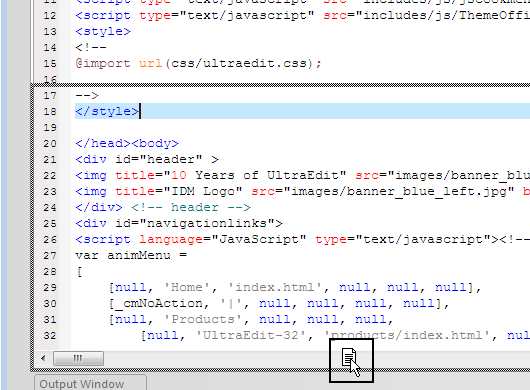The height and width of the screenshot is (390, 530).
Task: Click the horizontal scrollbar thumb
Action: click(78, 358)
